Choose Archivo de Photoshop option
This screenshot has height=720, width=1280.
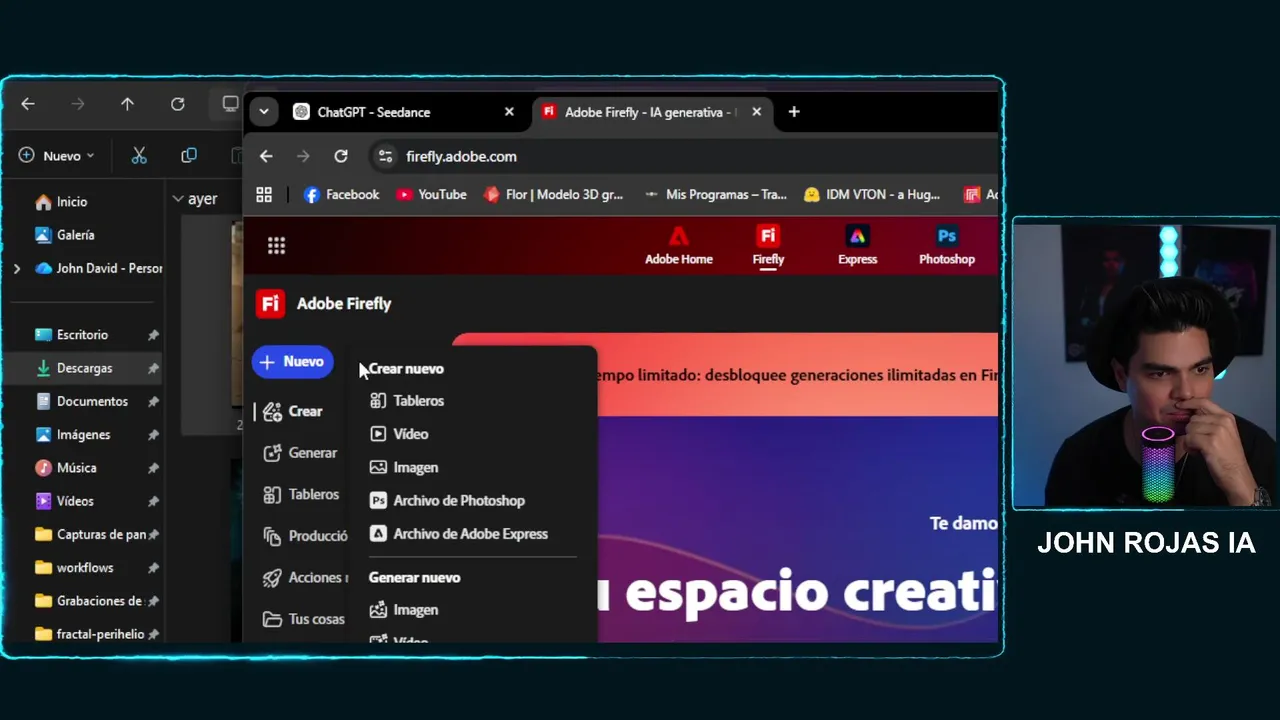(x=447, y=501)
